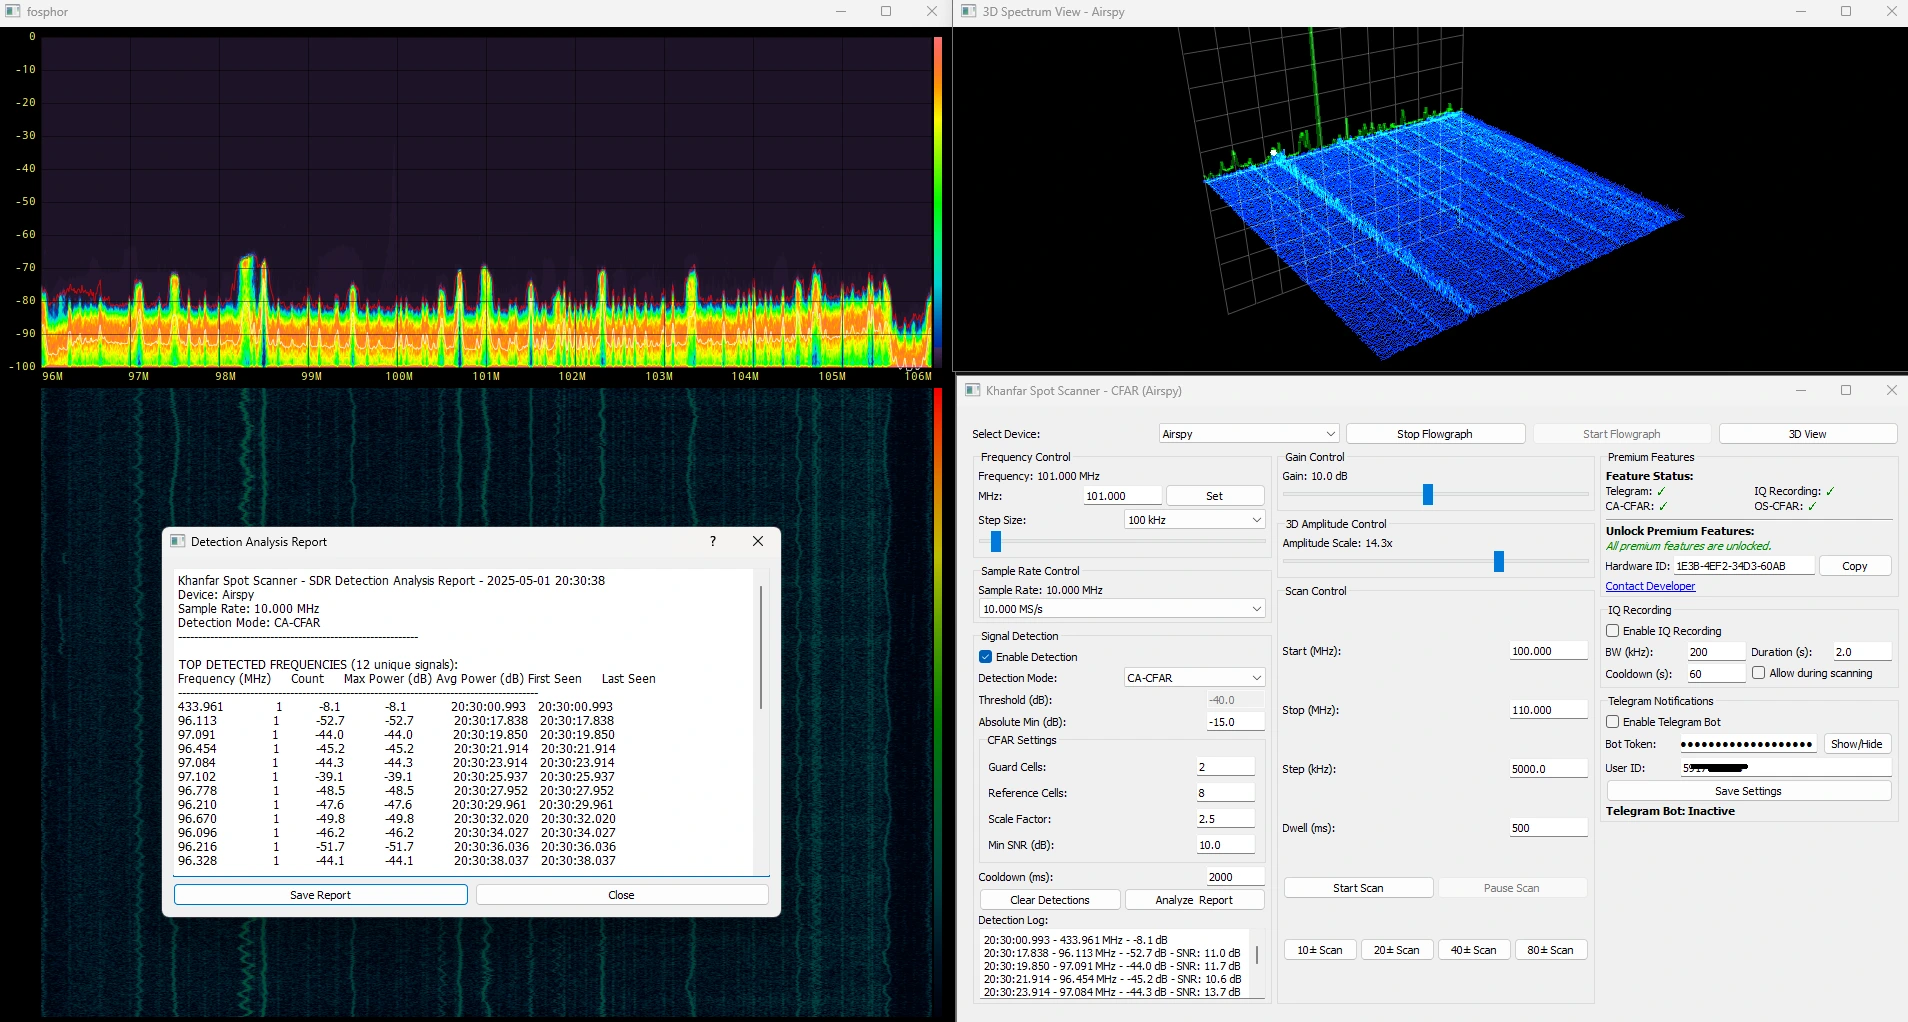Minimize the fosphor window
Image resolution: width=1908 pixels, height=1022 pixels.
841,11
